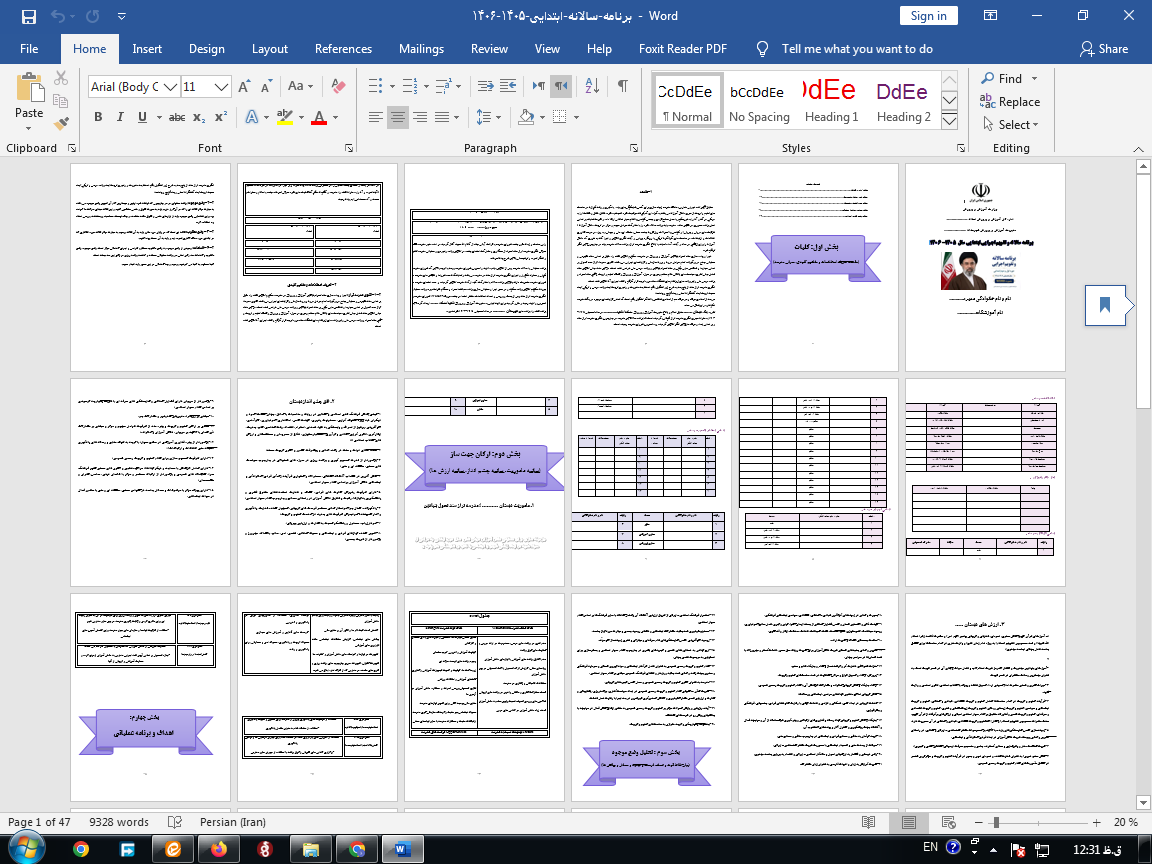Open proofing errors icon in status bar
Screen dimensions: 1152x864
click(175, 822)
